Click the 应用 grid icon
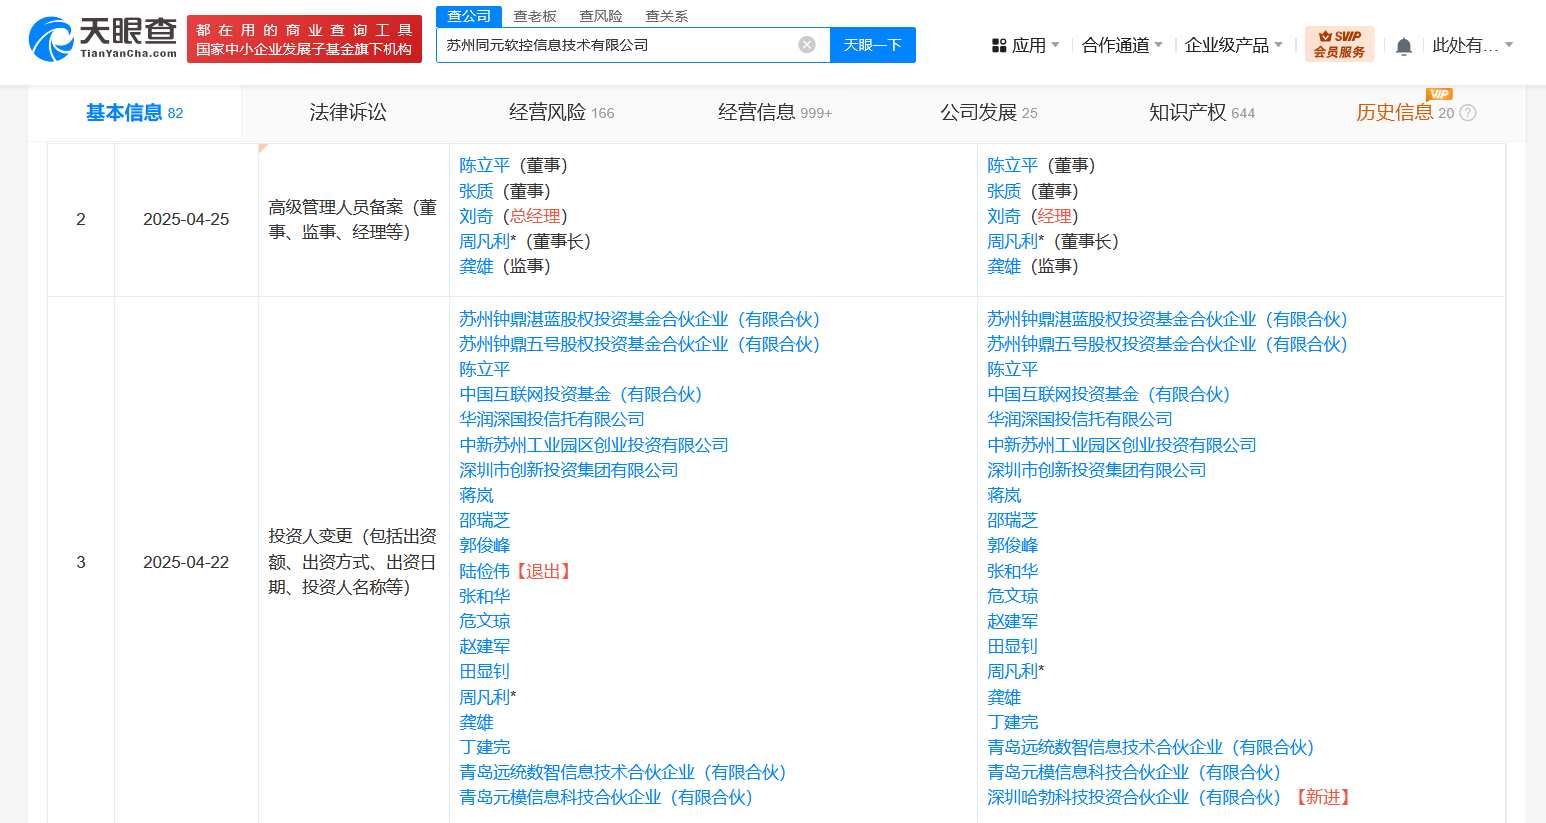Viewport: 1546px width, 823px height. pos(998,46)
